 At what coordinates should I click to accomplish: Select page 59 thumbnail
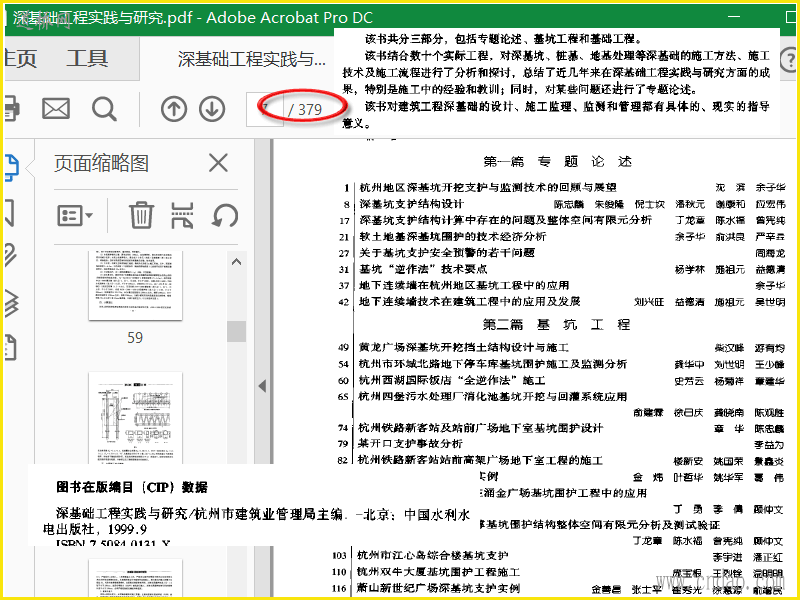point(135,285)
